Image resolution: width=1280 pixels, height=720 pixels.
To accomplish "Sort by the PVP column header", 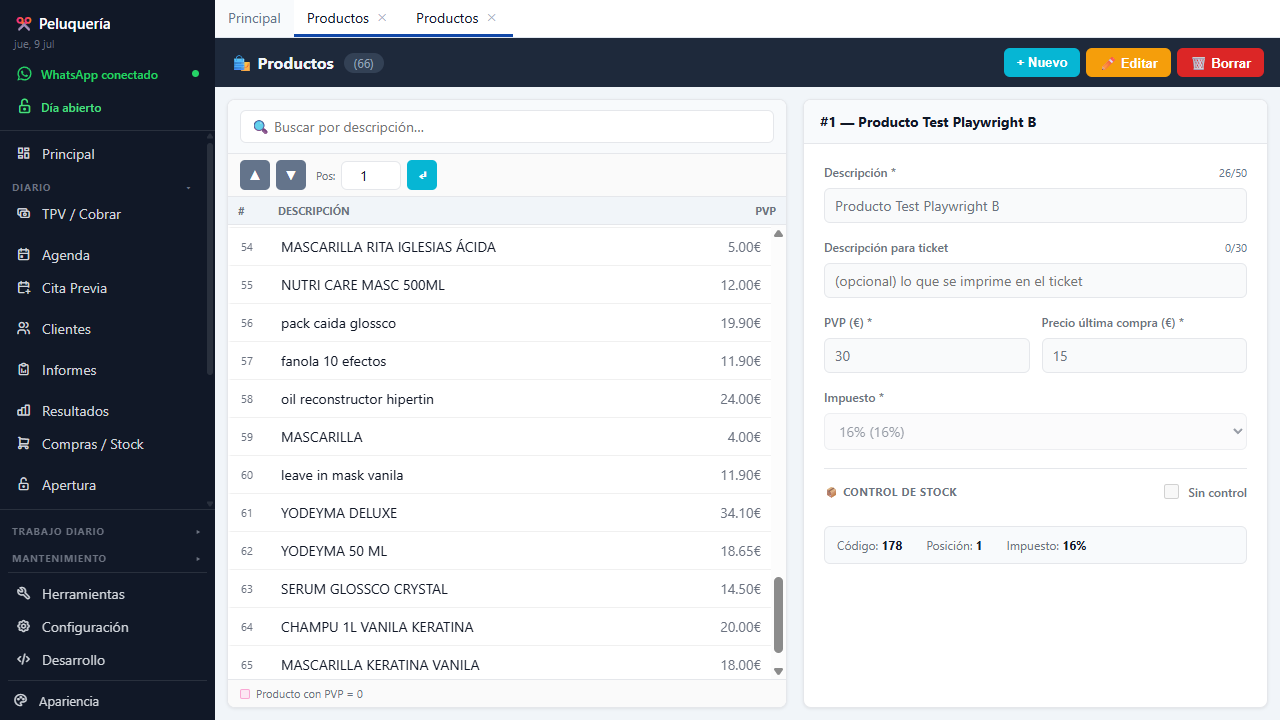I will click(765, 211).
